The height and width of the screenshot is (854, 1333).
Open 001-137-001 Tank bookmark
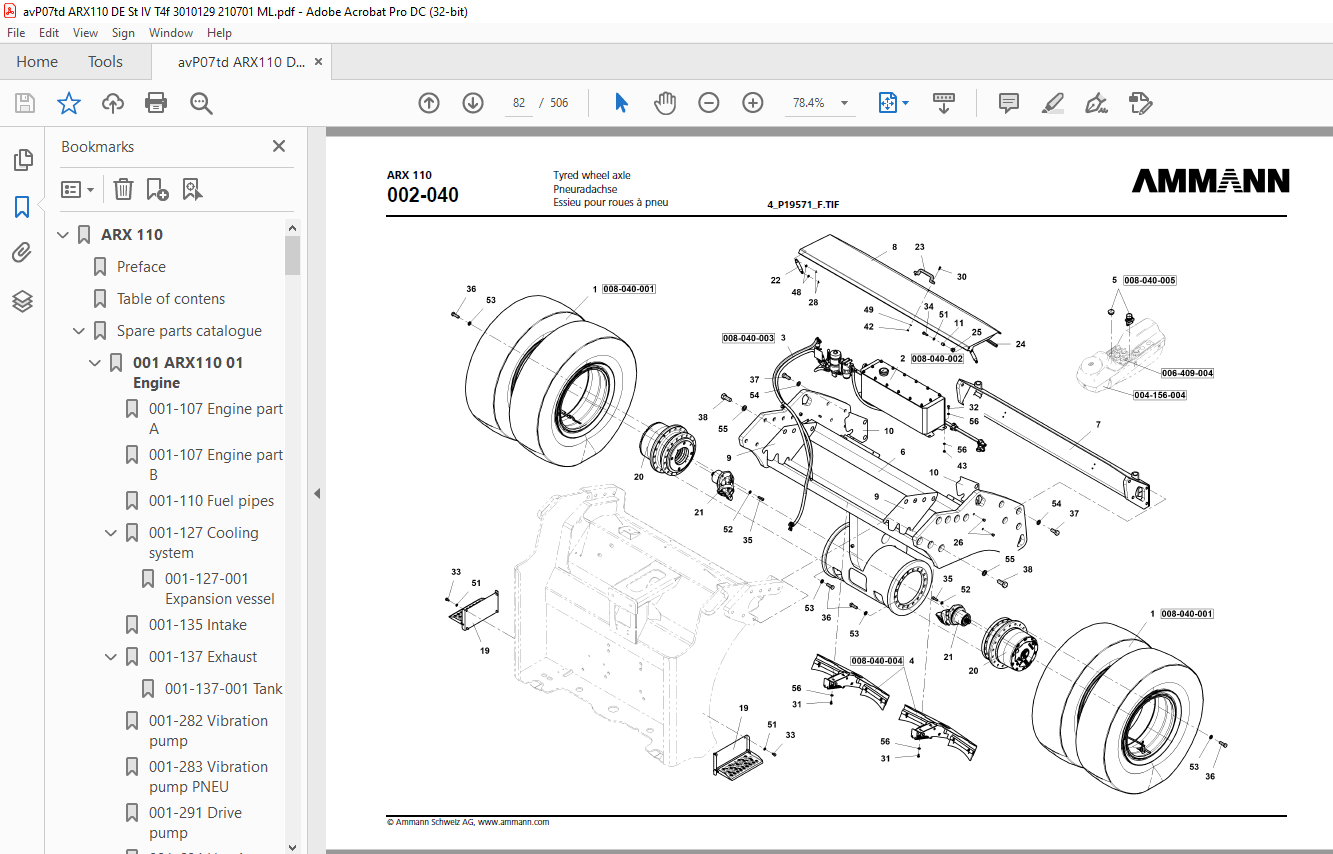pyautogui.click(x=224, y=689)
